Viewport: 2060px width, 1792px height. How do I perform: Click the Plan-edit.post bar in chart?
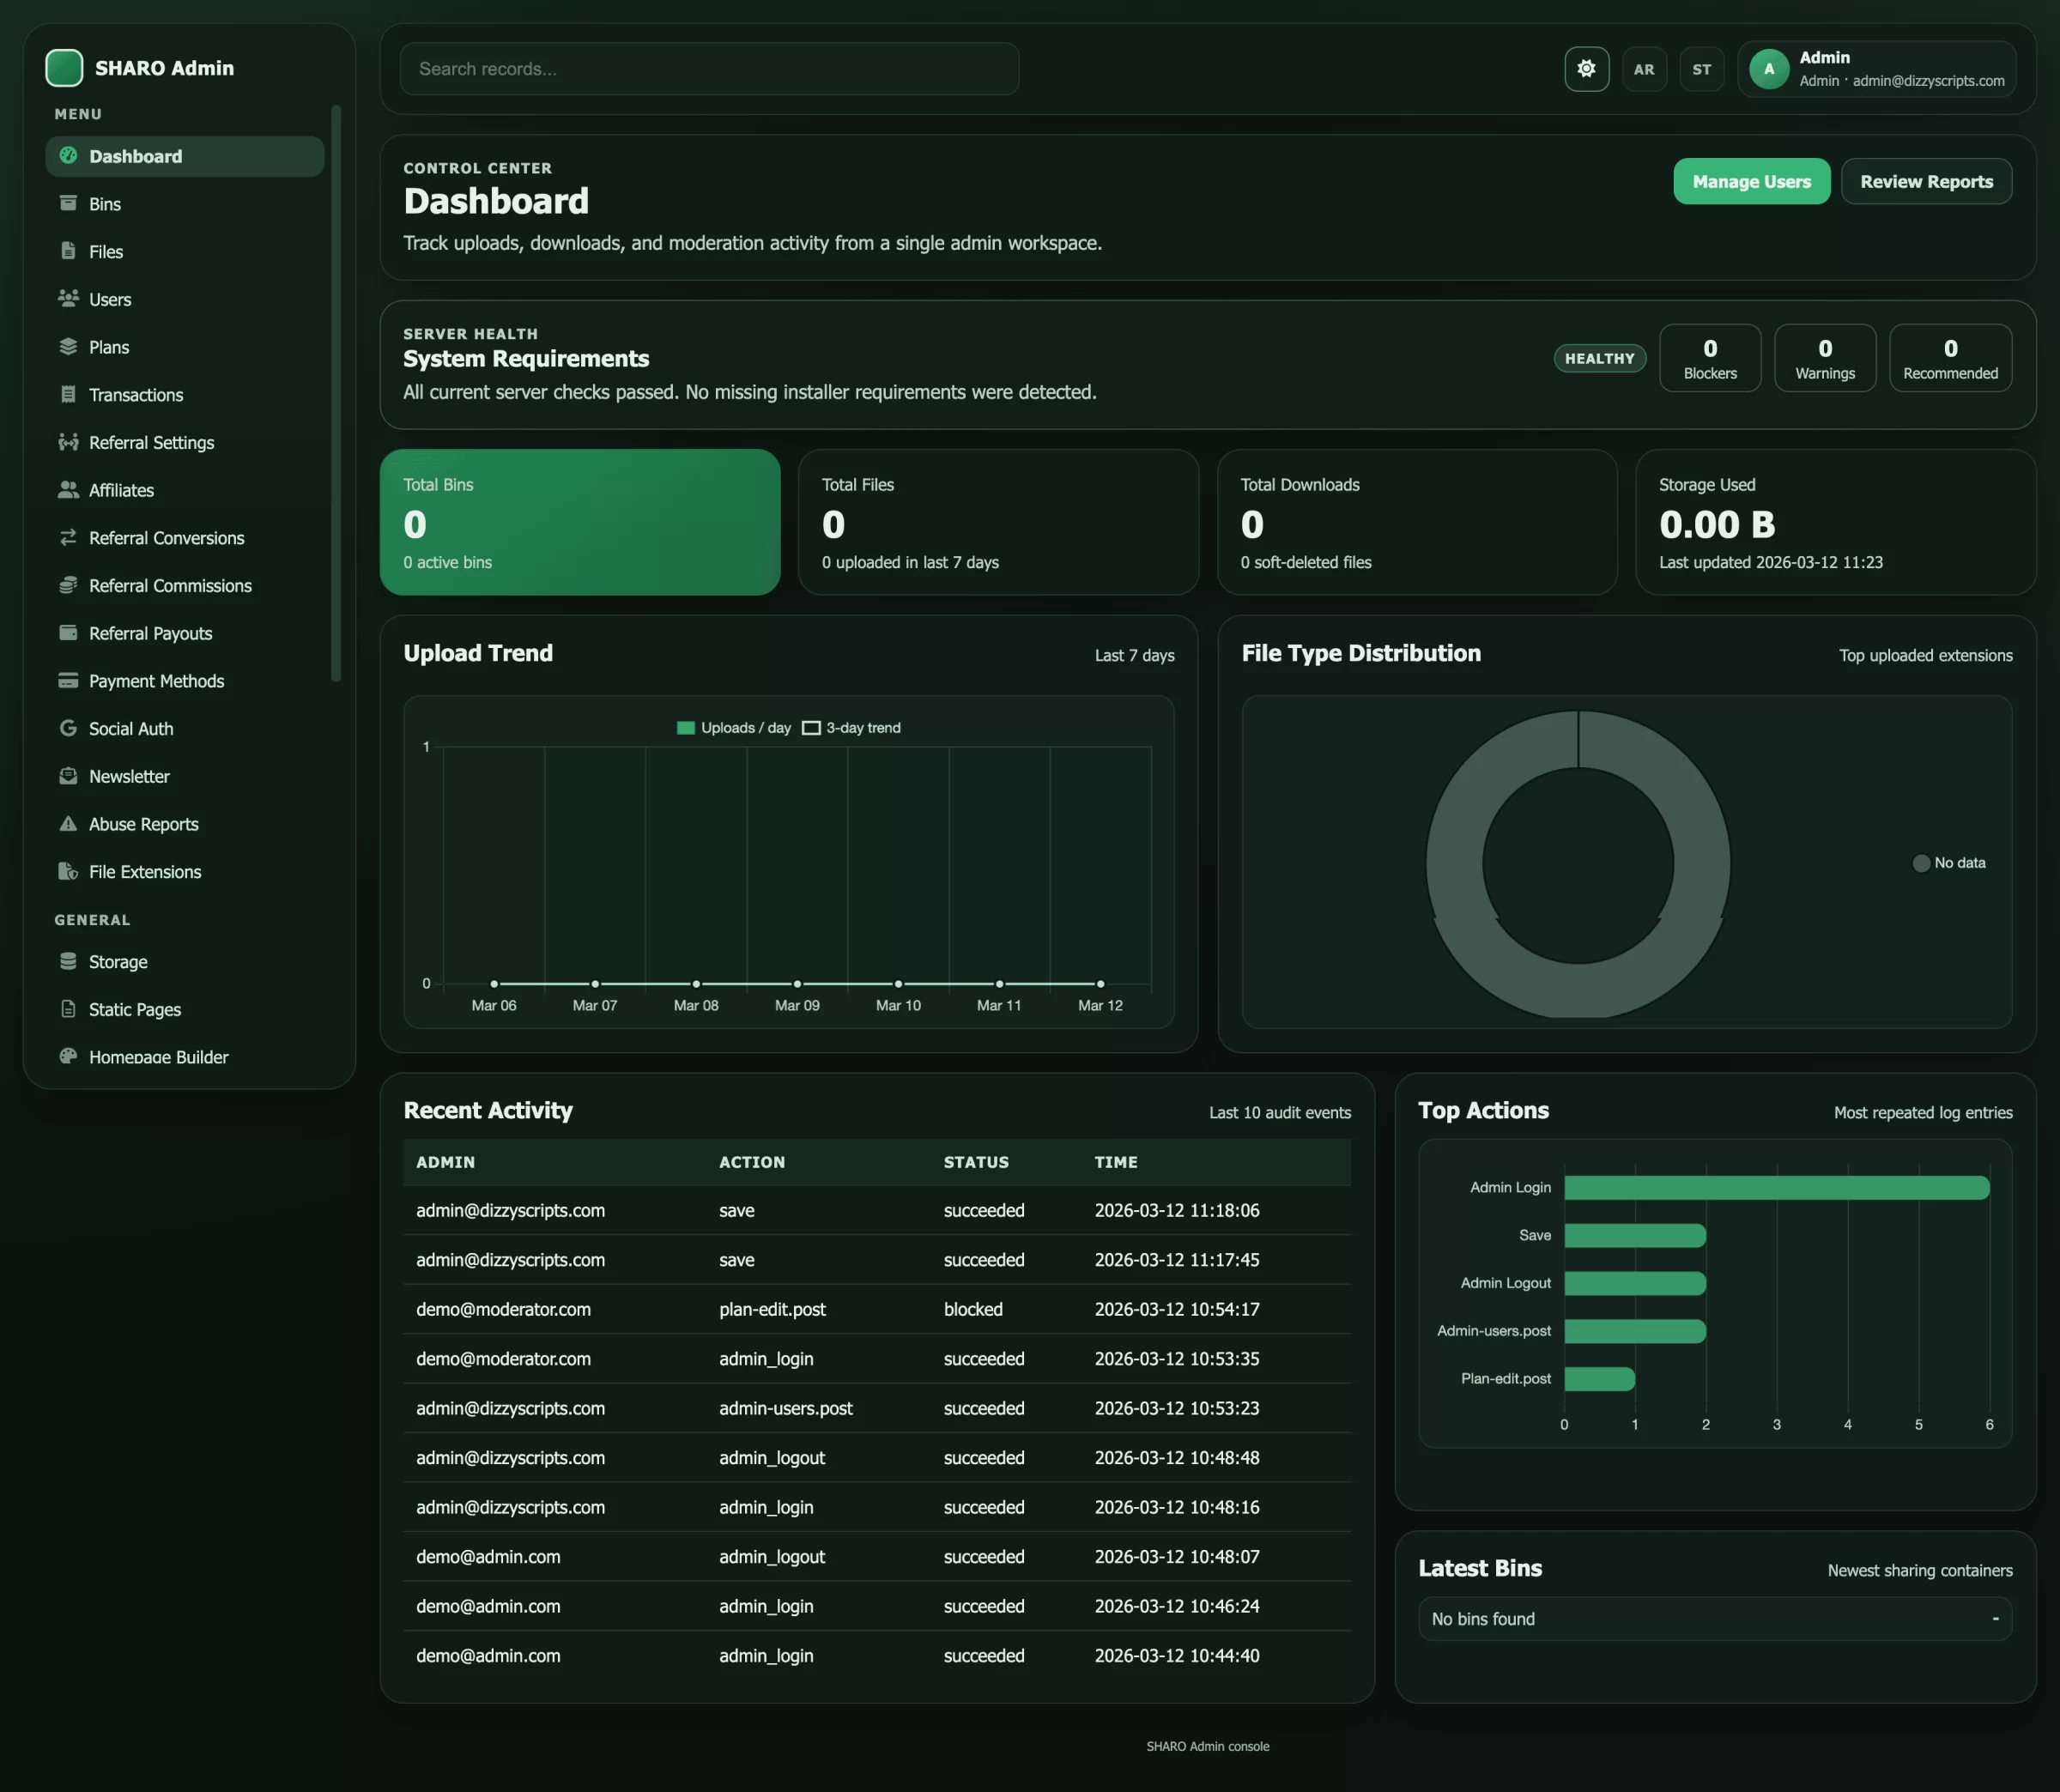tap(1600, 1378)
